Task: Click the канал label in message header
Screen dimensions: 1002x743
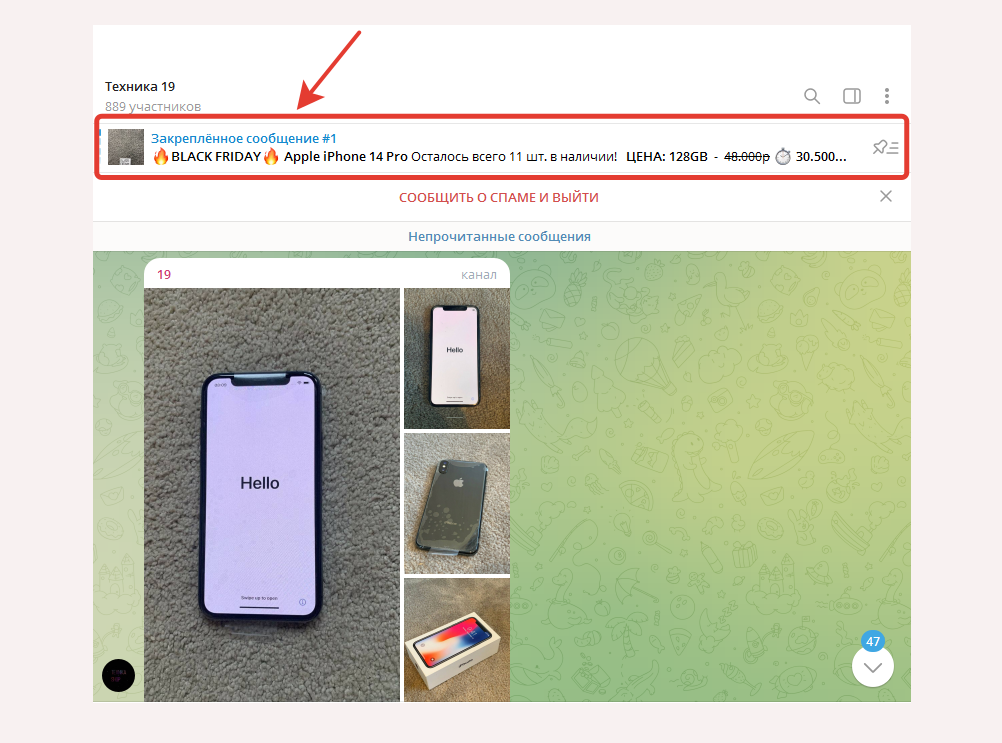Action: click(479, 275)
